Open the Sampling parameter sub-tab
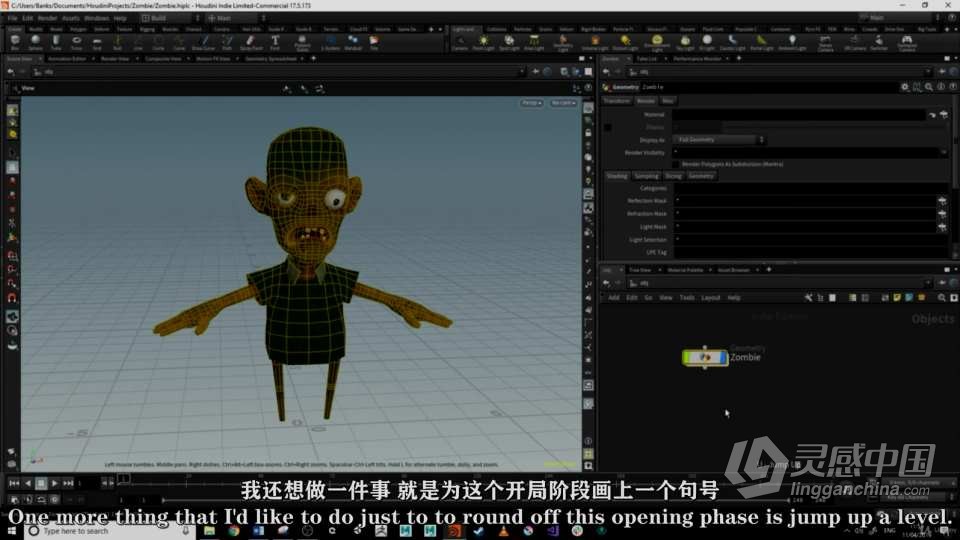960x540 pixels. 646,176
